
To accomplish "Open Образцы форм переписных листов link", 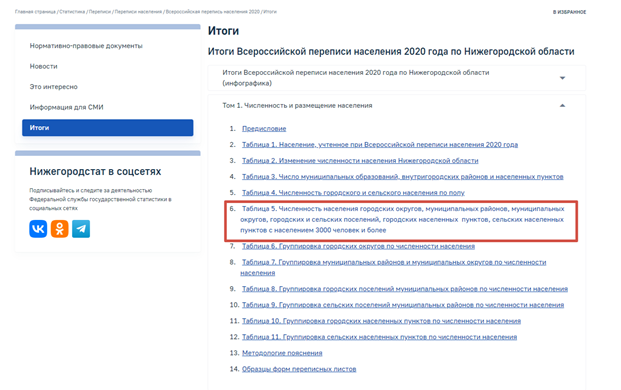I will [299, 369].
